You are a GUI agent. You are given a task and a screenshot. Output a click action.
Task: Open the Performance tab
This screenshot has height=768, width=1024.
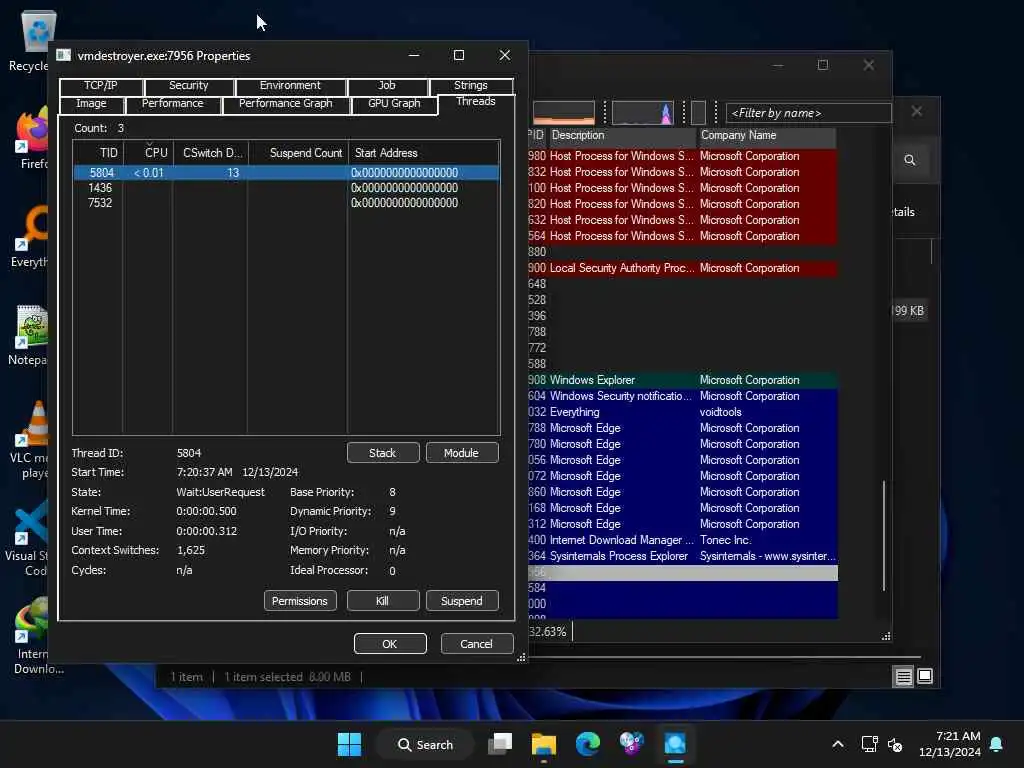[x=172, y=104]
